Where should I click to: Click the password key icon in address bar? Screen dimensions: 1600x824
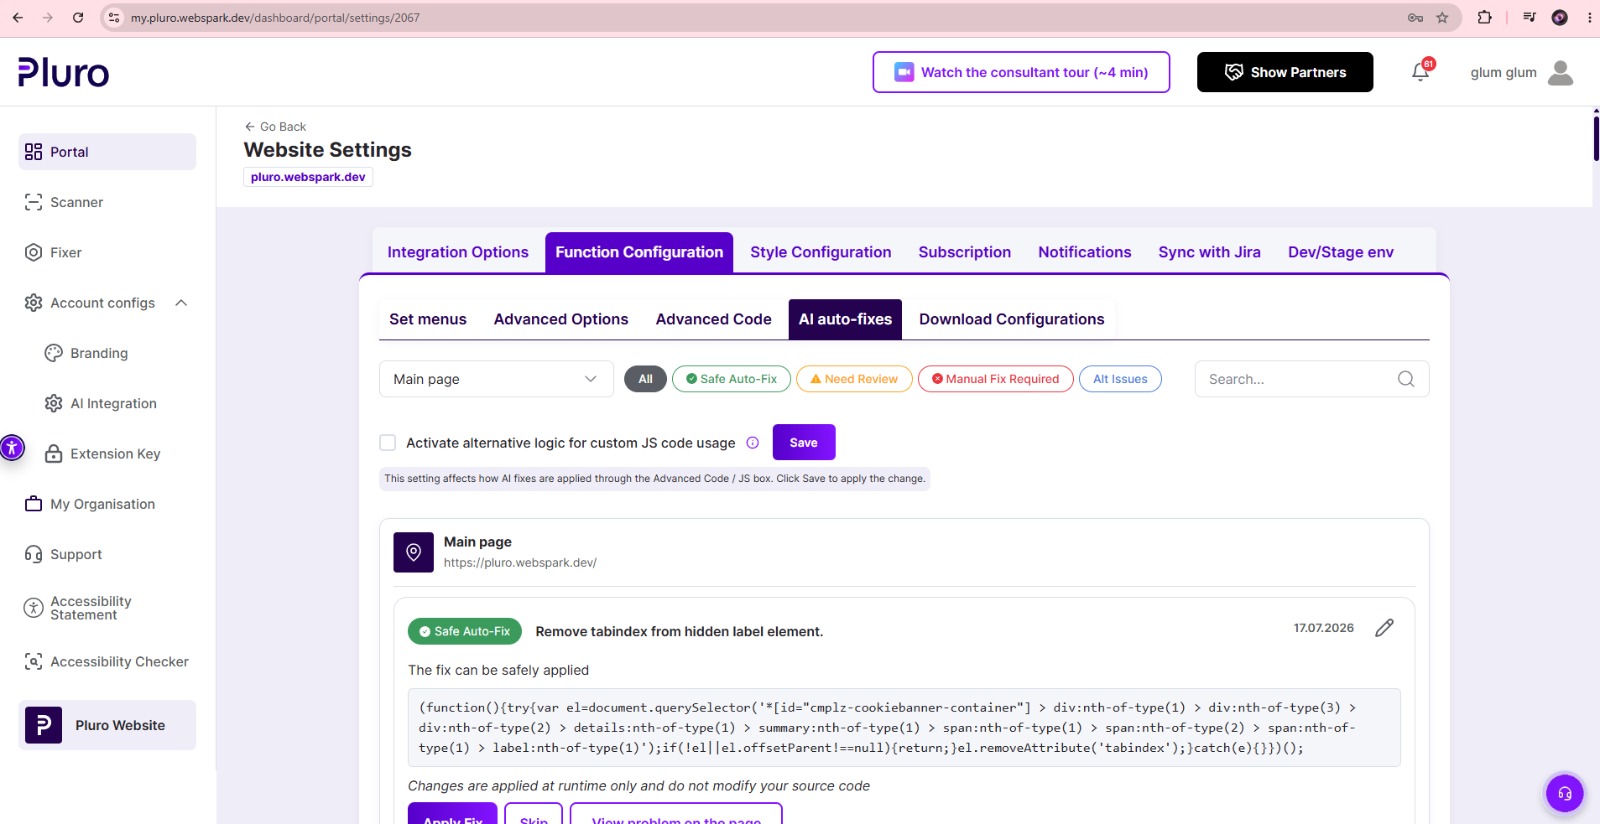tap(1415, 17)
